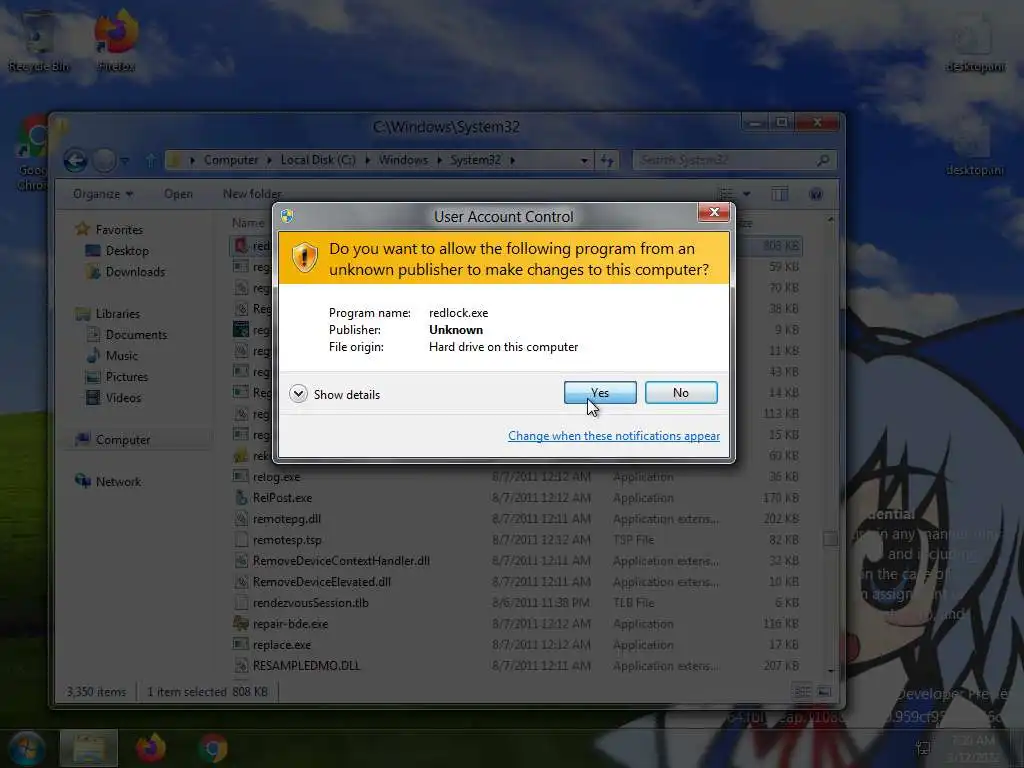Click the Windows Start button
The height and width of the screenshot is (768, 1024).
point(26,748)
